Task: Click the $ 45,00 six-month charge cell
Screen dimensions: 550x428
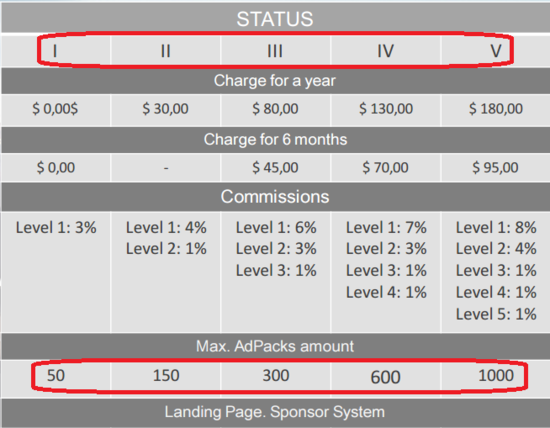Action: (275, 168)
